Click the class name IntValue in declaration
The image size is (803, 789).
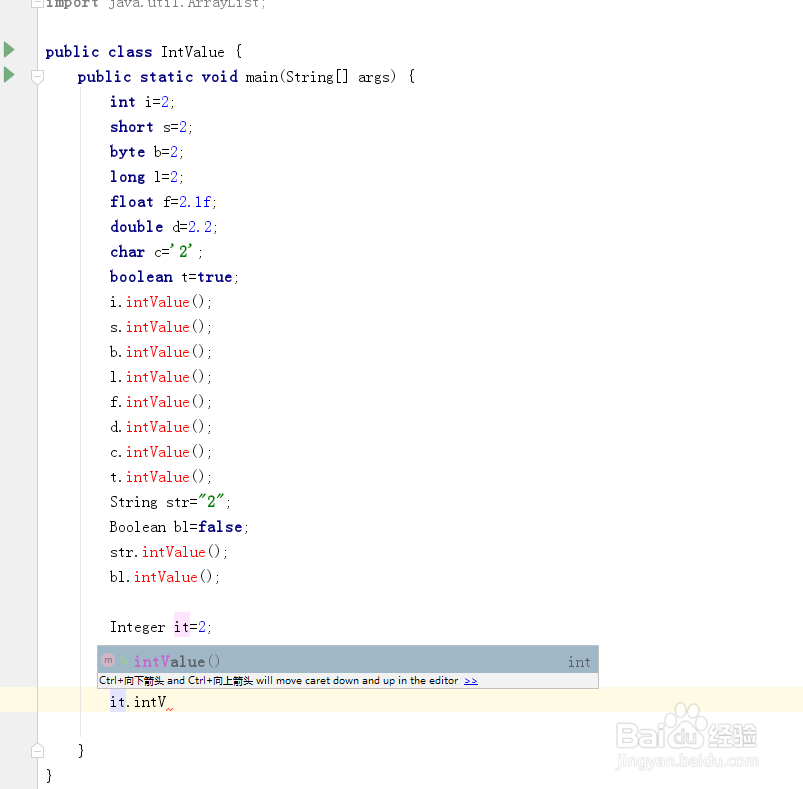point(193,52)
